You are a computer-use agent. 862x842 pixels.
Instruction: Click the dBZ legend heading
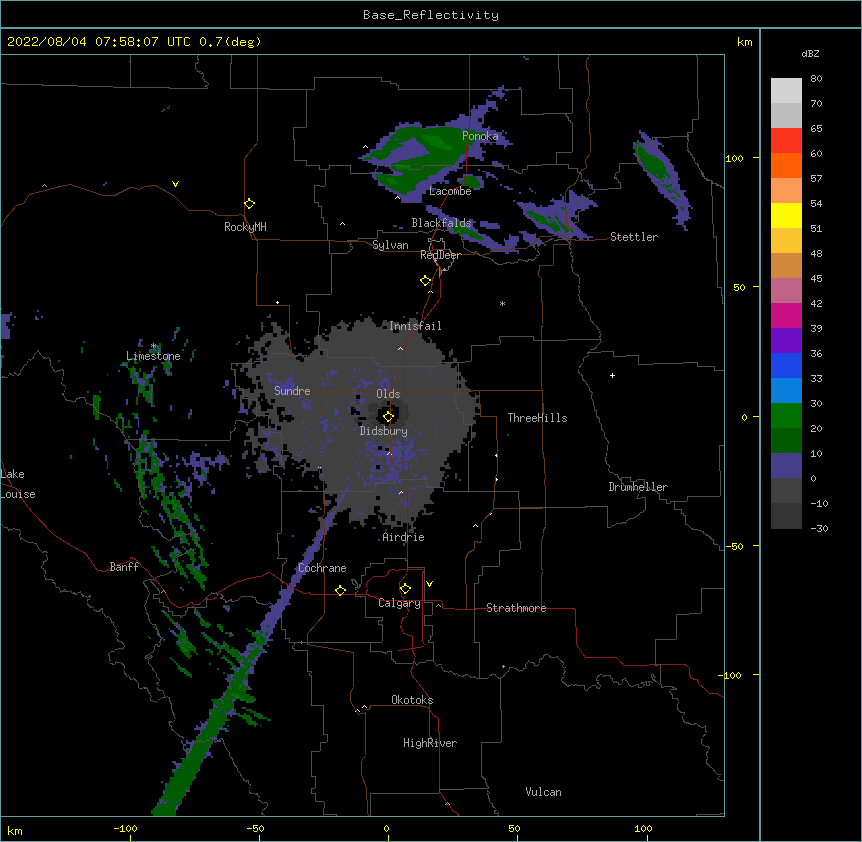(x=810, y=53)
